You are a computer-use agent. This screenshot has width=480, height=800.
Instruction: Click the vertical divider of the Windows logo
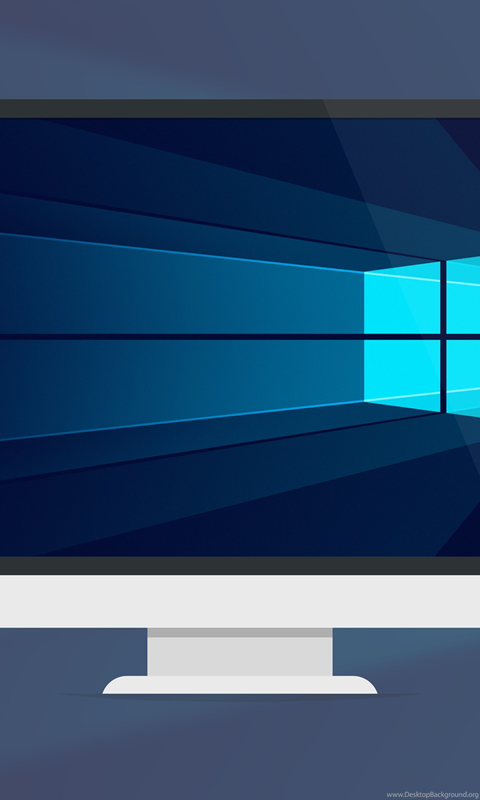point(444,337)
